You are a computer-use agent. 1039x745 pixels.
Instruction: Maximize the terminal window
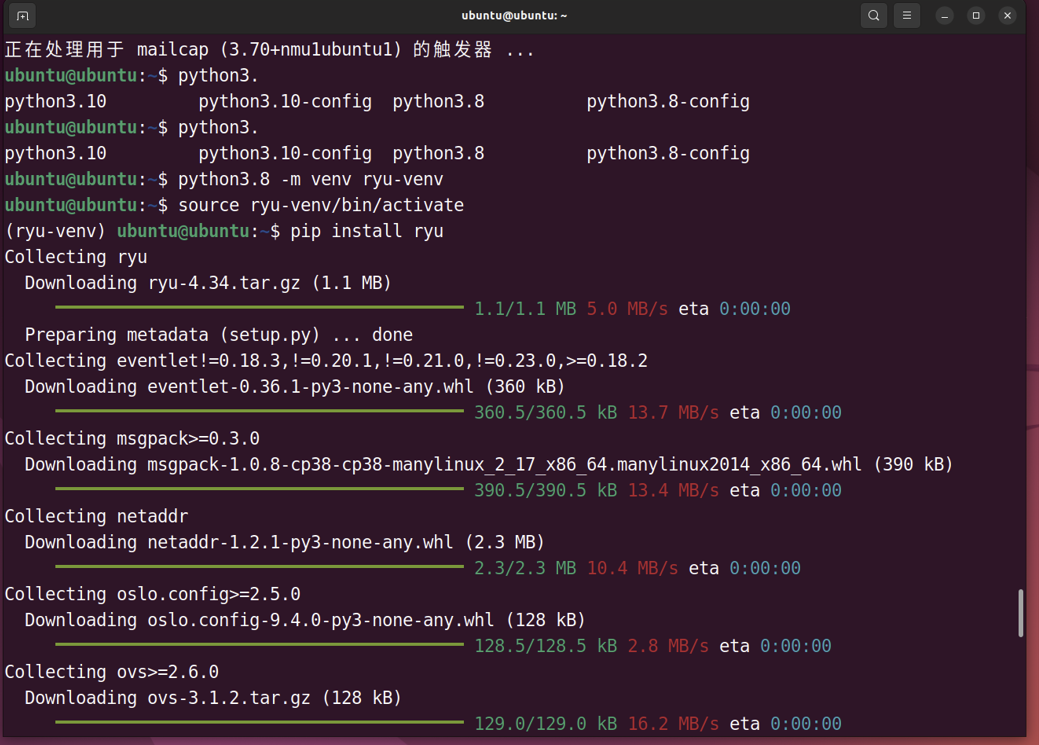click(x=976, y=16)
